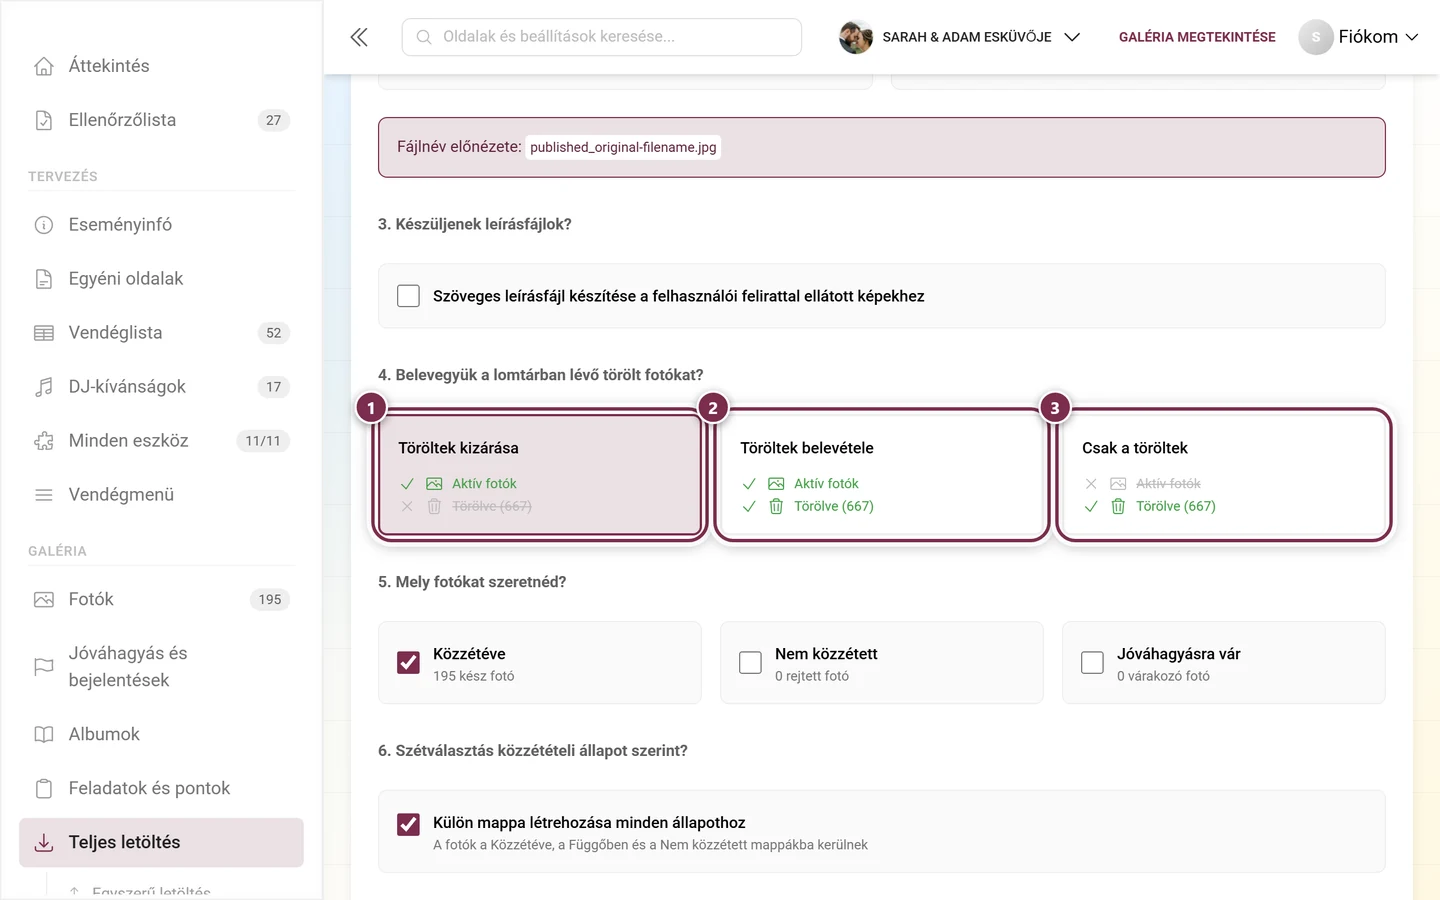Select the Töröltek belevétele option card
1440x900 pixels.
click(x=882, y=475)
